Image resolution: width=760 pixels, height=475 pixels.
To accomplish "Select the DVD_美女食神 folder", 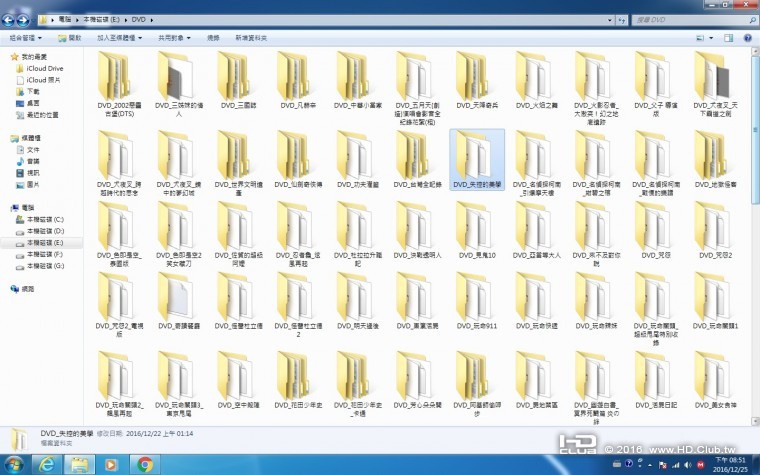I will pos(715,380).
